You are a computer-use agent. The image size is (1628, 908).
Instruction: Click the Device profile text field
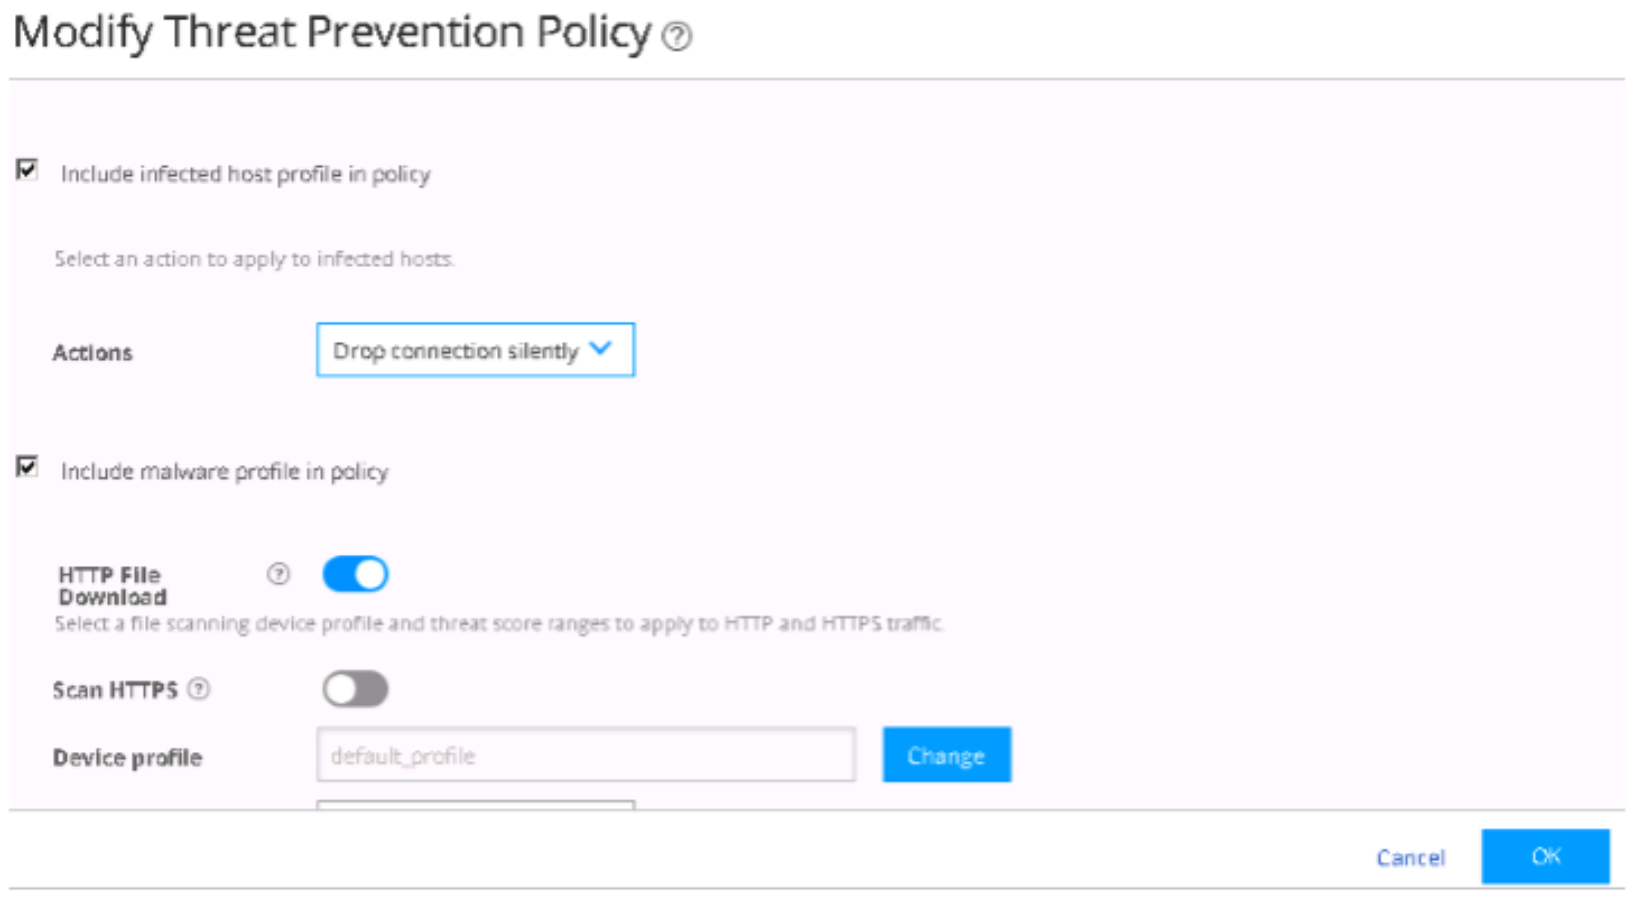tap(585, 755)
